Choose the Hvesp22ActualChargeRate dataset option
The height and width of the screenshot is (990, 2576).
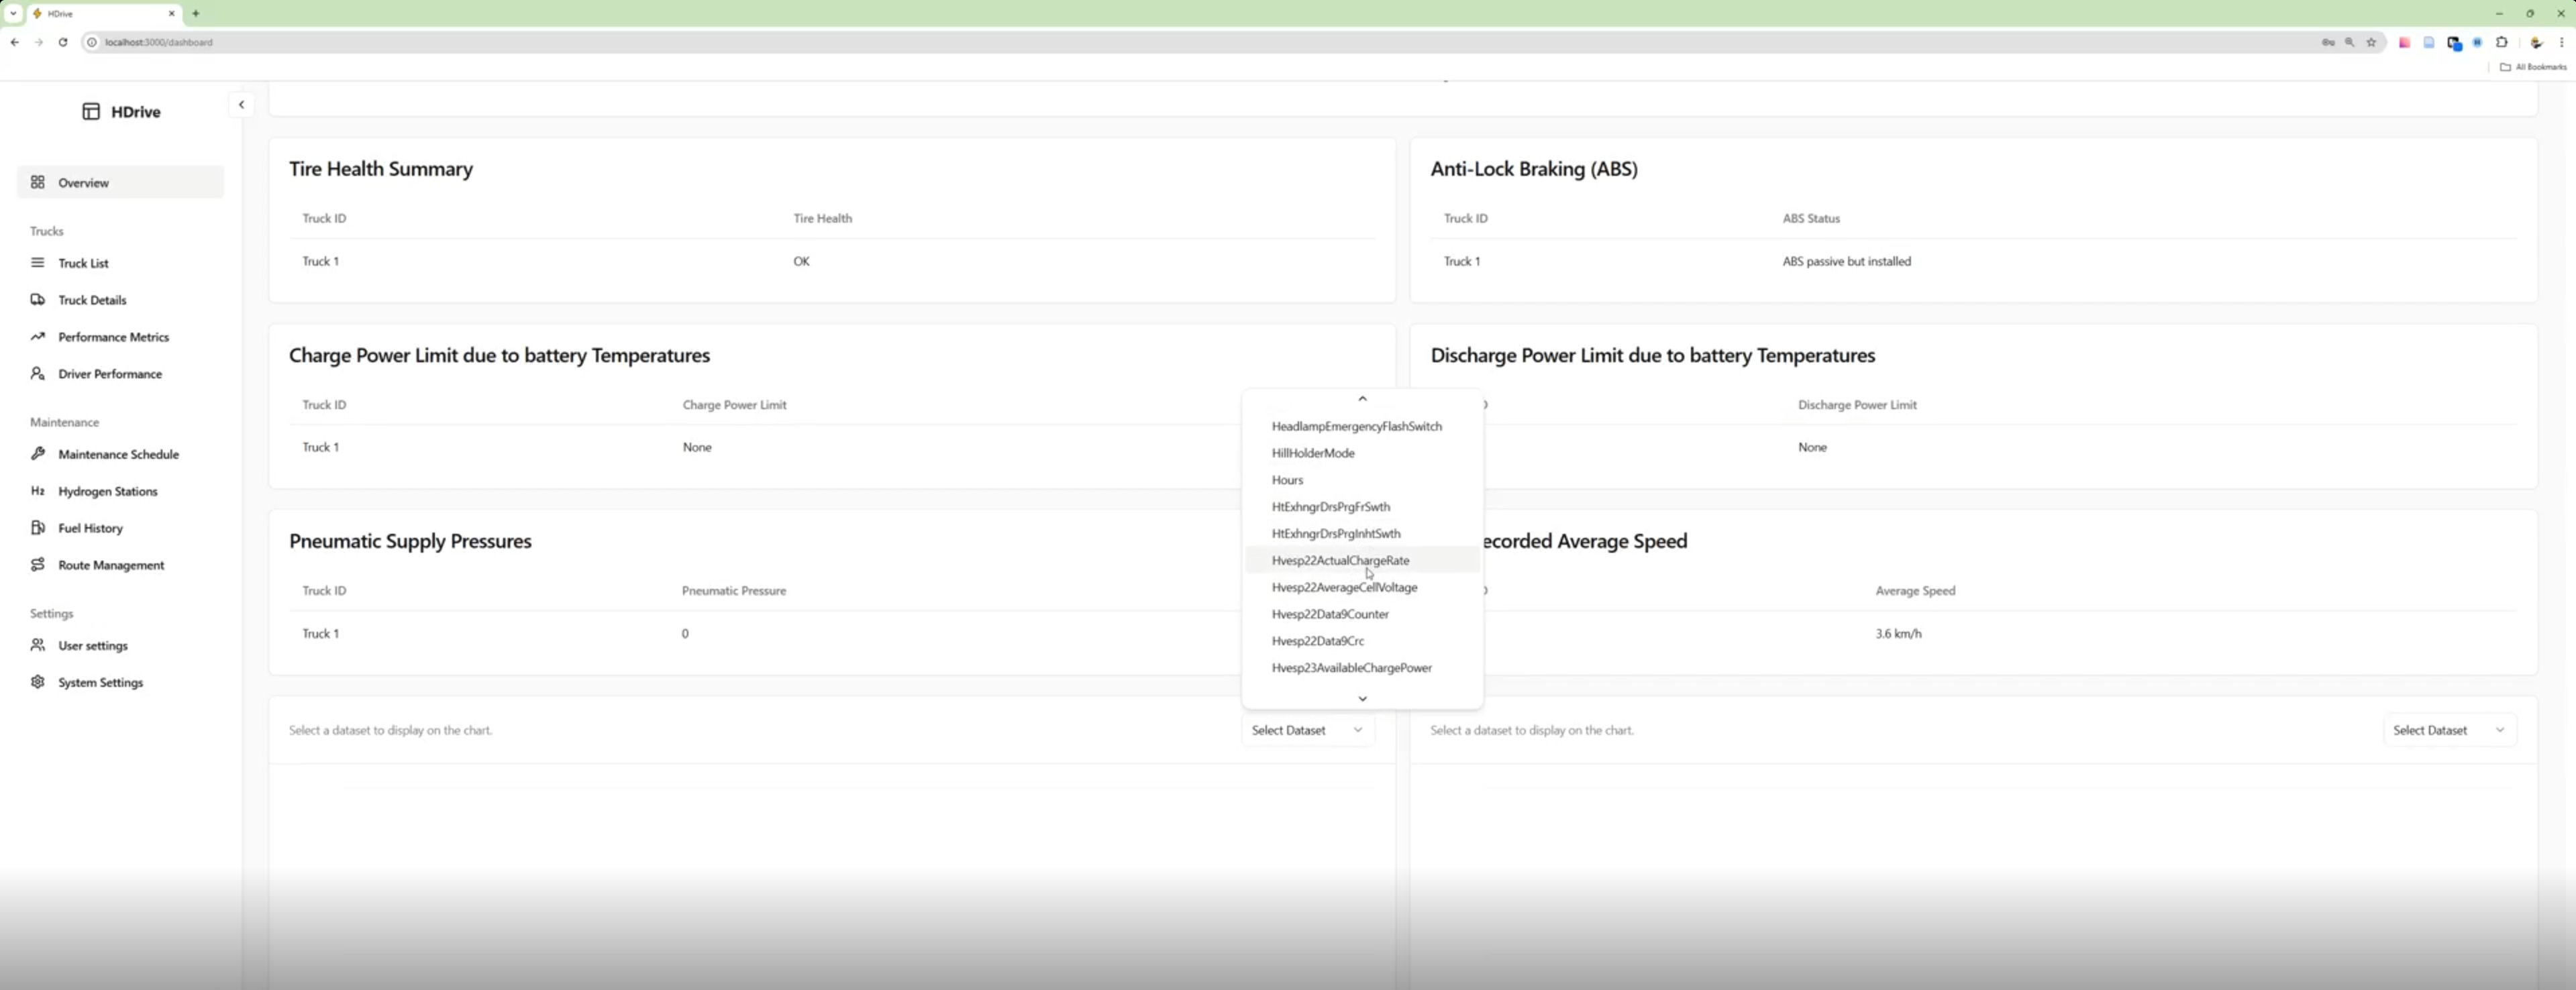click(1340, 560)
